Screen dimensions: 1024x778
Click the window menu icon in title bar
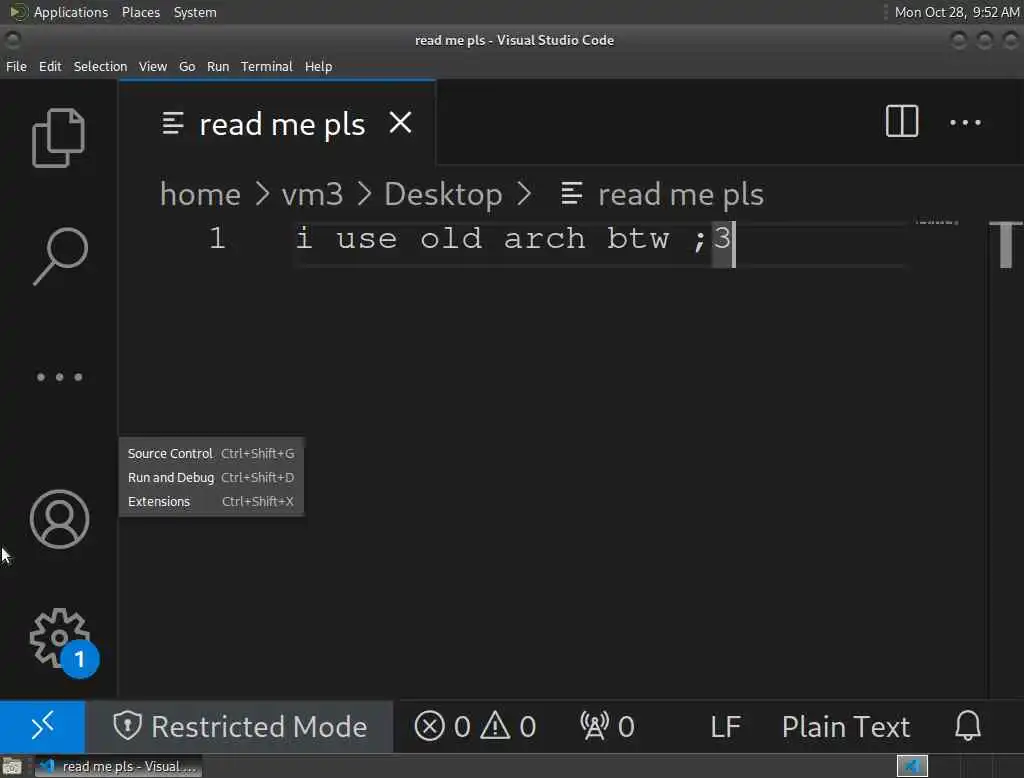pos(13,40)
